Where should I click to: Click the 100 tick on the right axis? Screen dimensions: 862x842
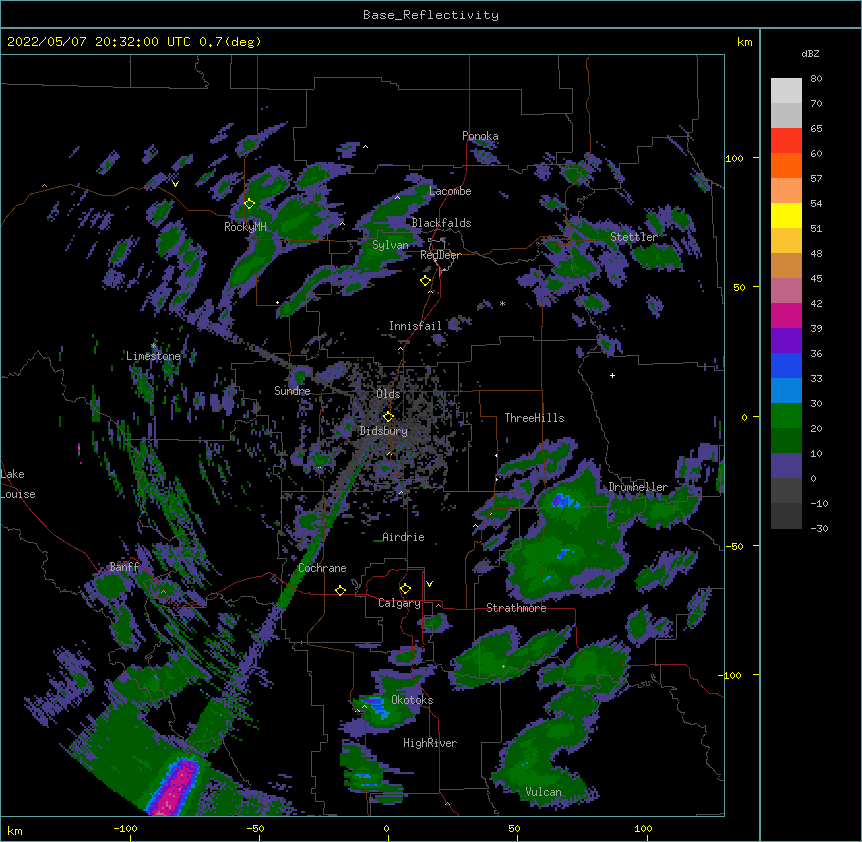734,158
